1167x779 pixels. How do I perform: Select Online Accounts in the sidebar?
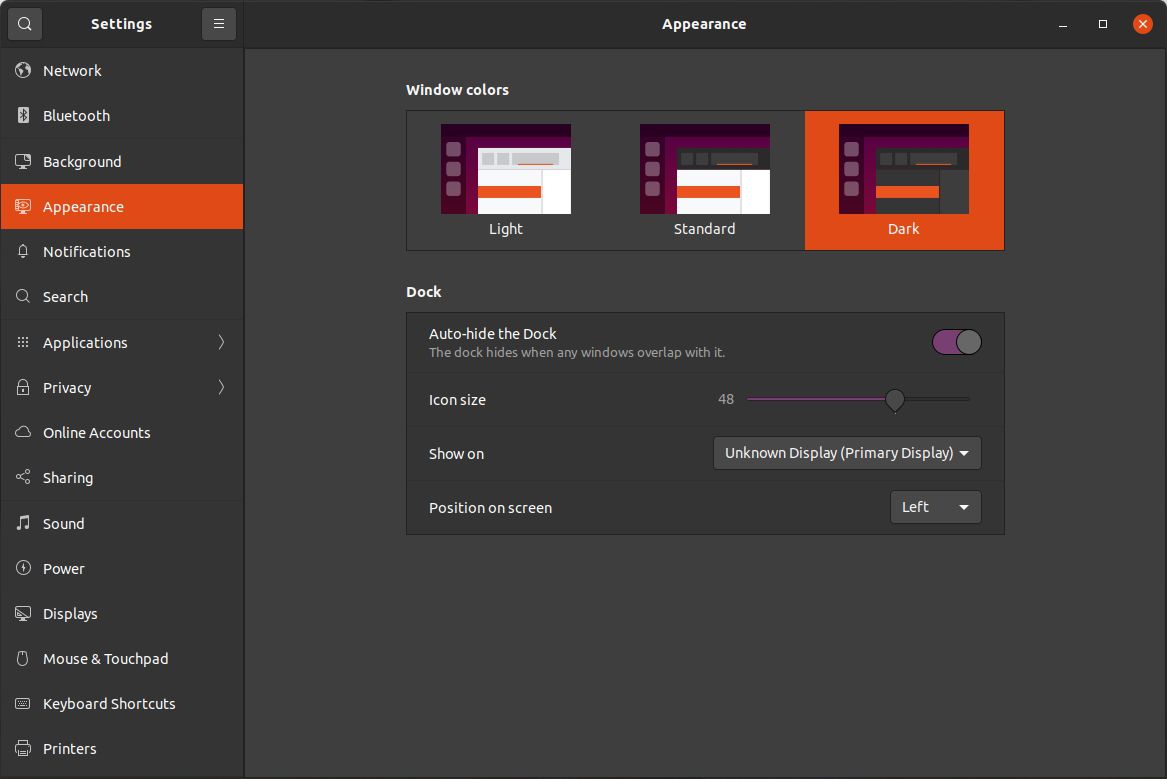97,432
